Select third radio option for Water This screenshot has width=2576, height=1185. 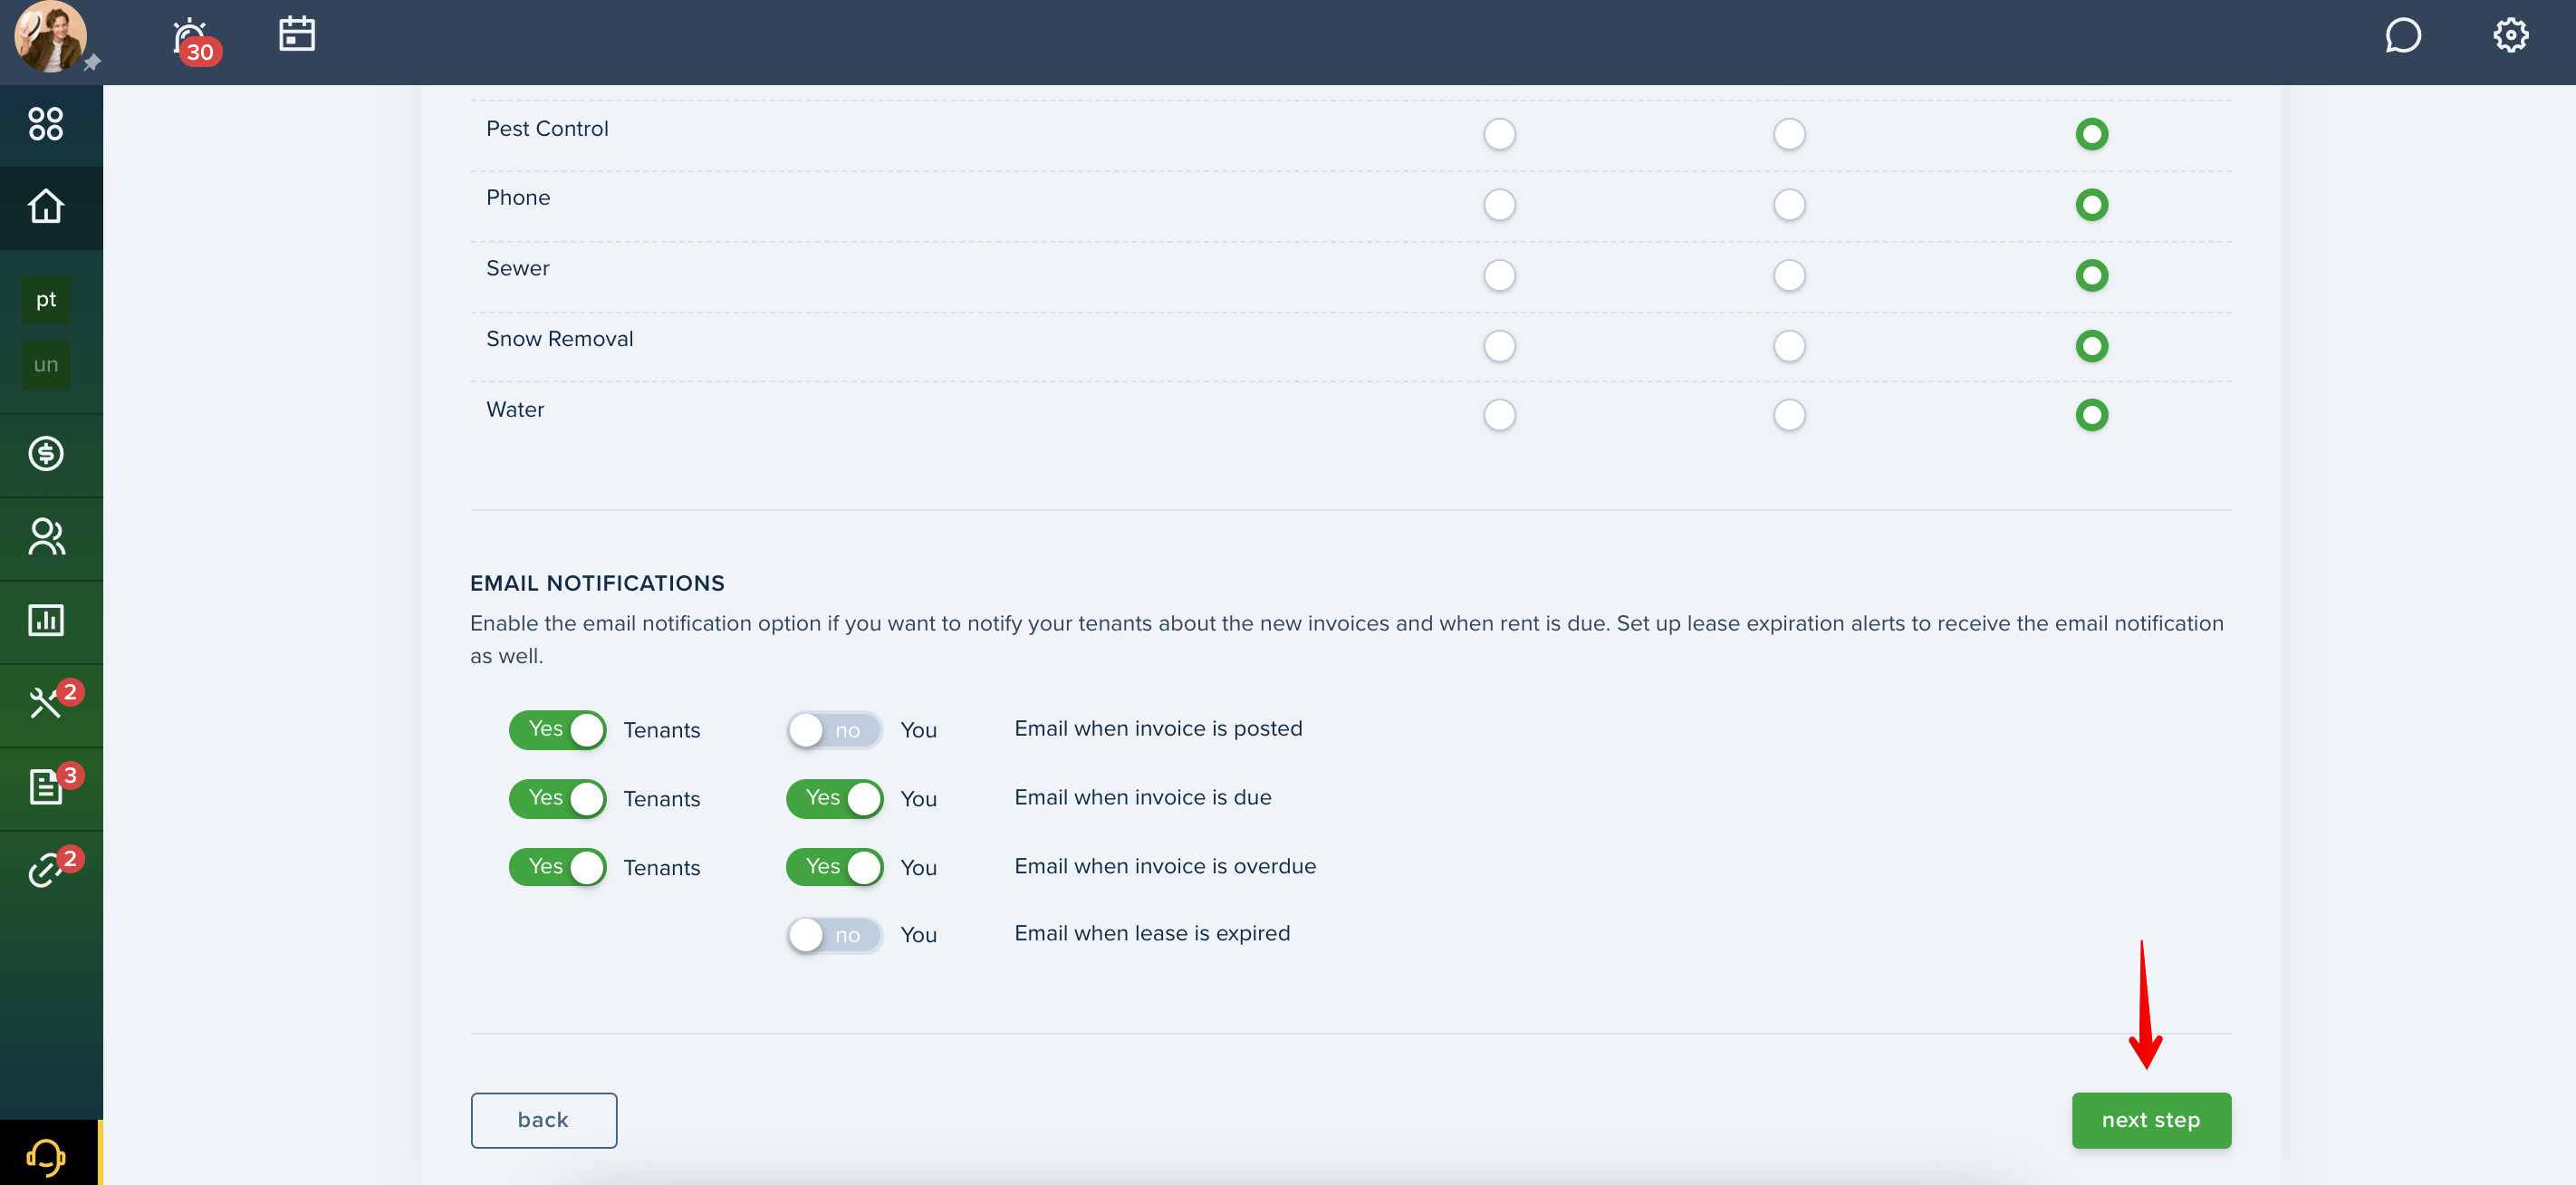tap(2091, 415)
